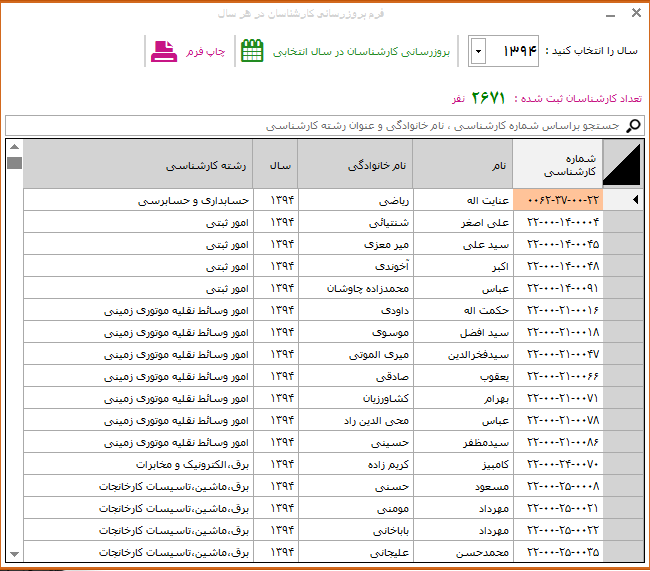650x571 pixels.
Task: Click the چاپ فرم print button
Action: (x=188, y=51)
